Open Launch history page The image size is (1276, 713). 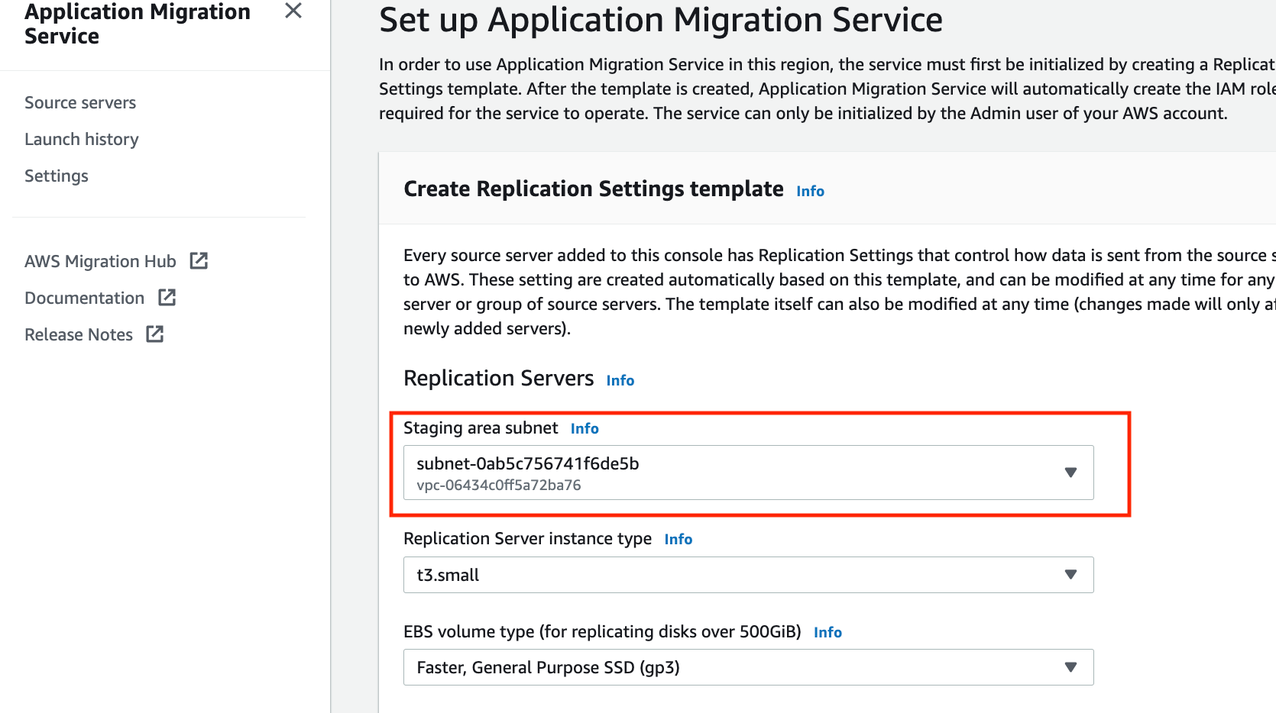[x=81, y=139]
